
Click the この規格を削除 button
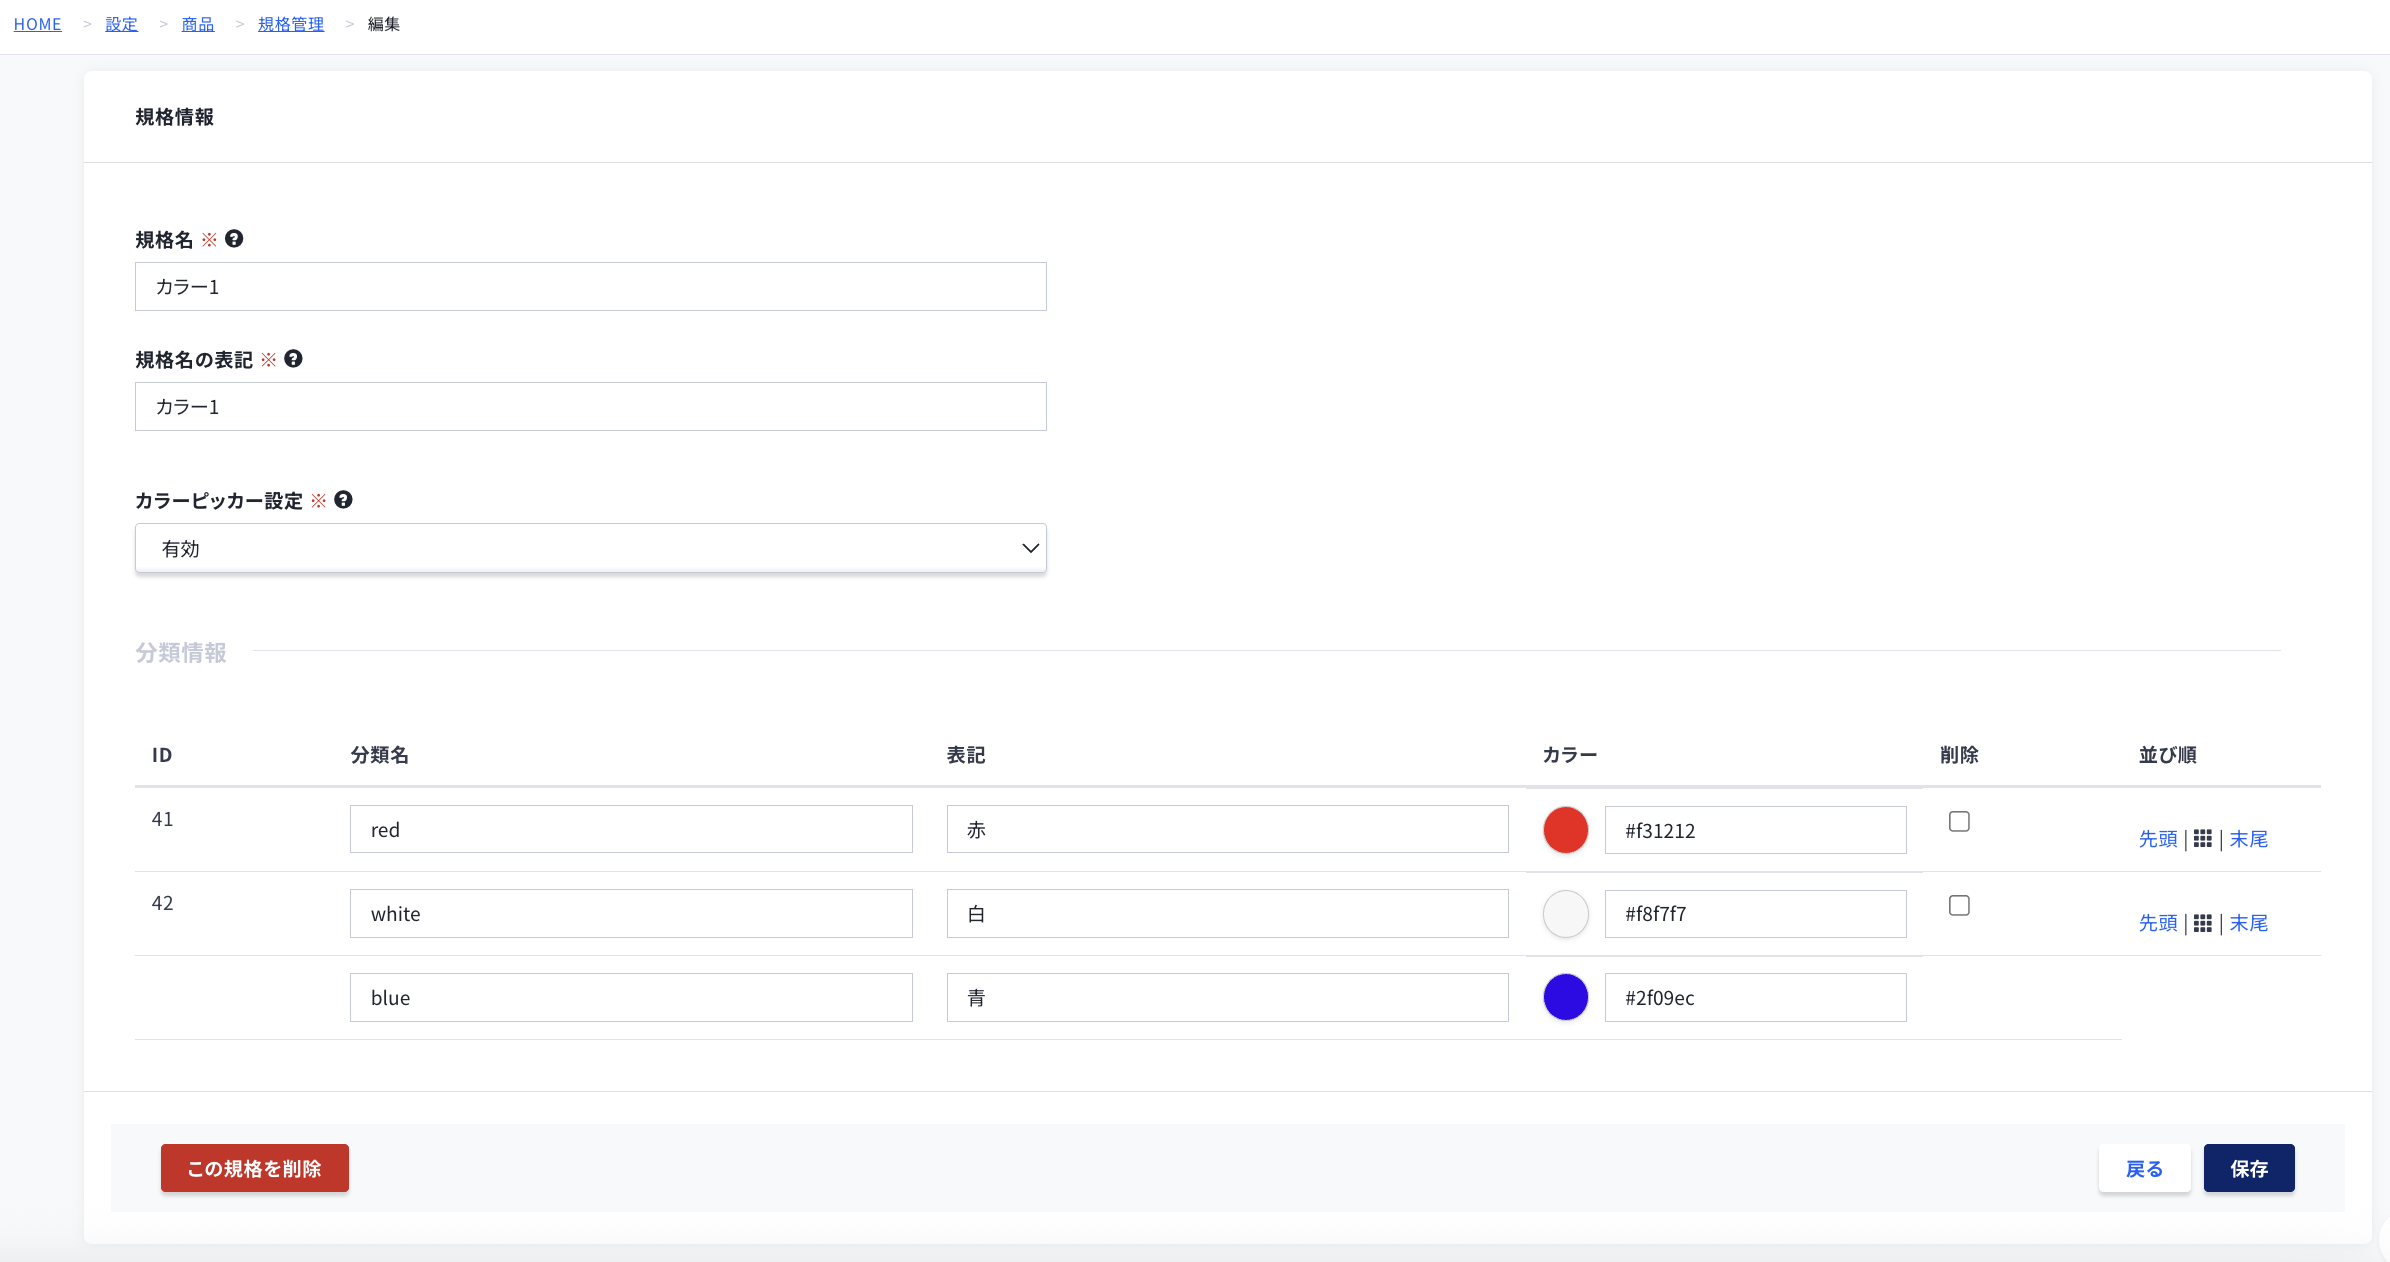tap(255, 1168)
